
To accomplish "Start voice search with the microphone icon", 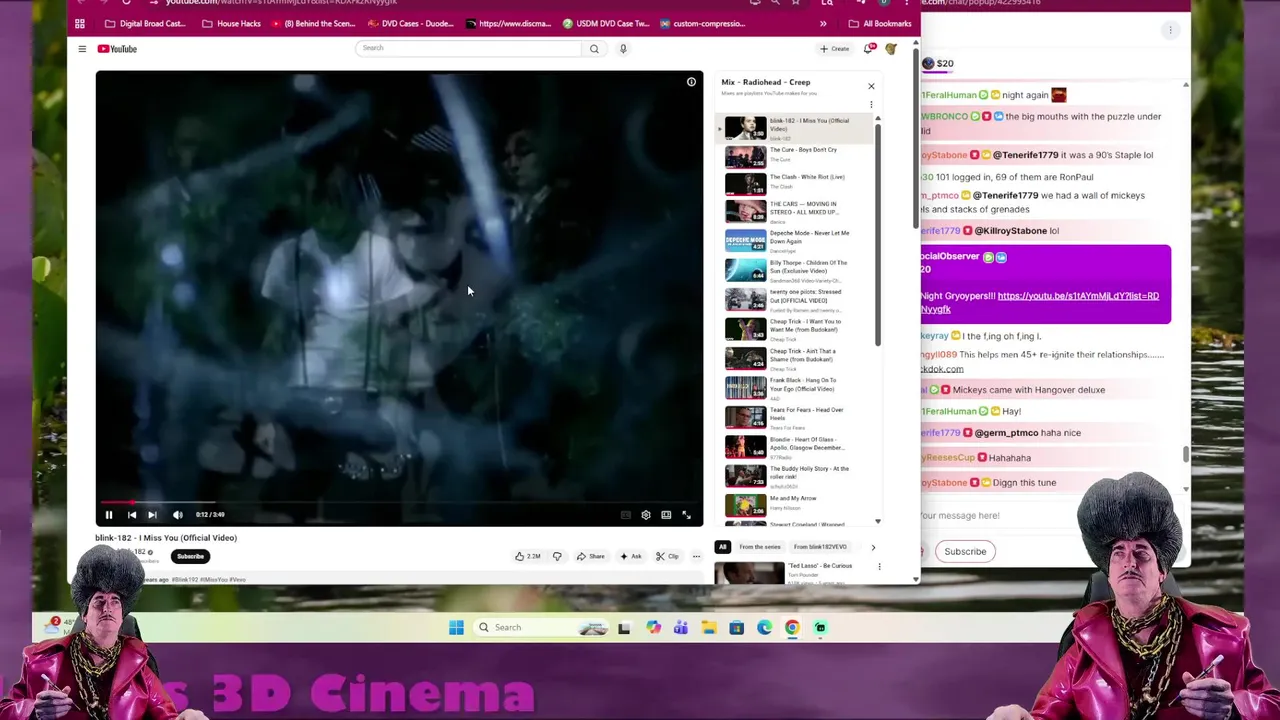I will 623,48.
